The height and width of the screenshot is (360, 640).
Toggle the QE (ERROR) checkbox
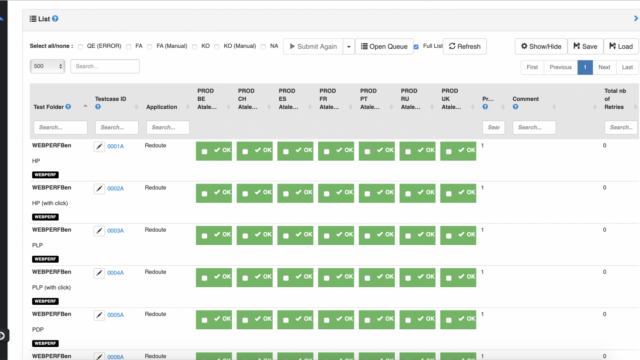(x=80, y=47)
